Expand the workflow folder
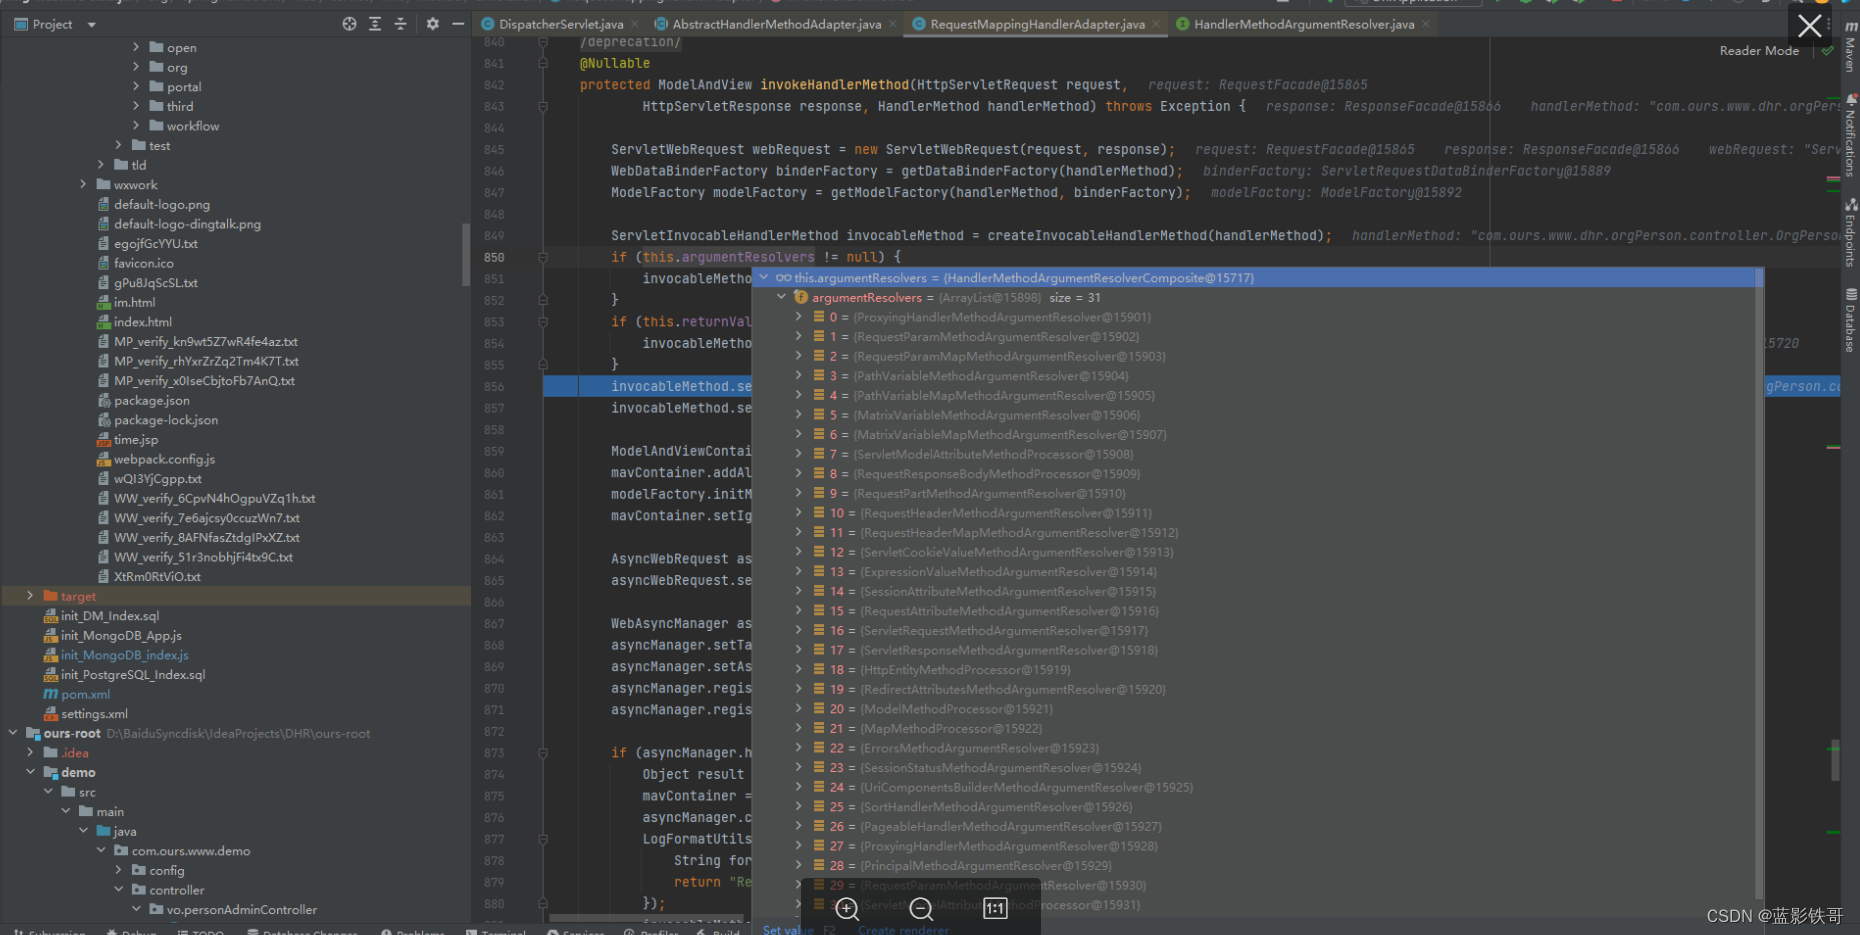1860x935 pixels. (x=136, y=126)
